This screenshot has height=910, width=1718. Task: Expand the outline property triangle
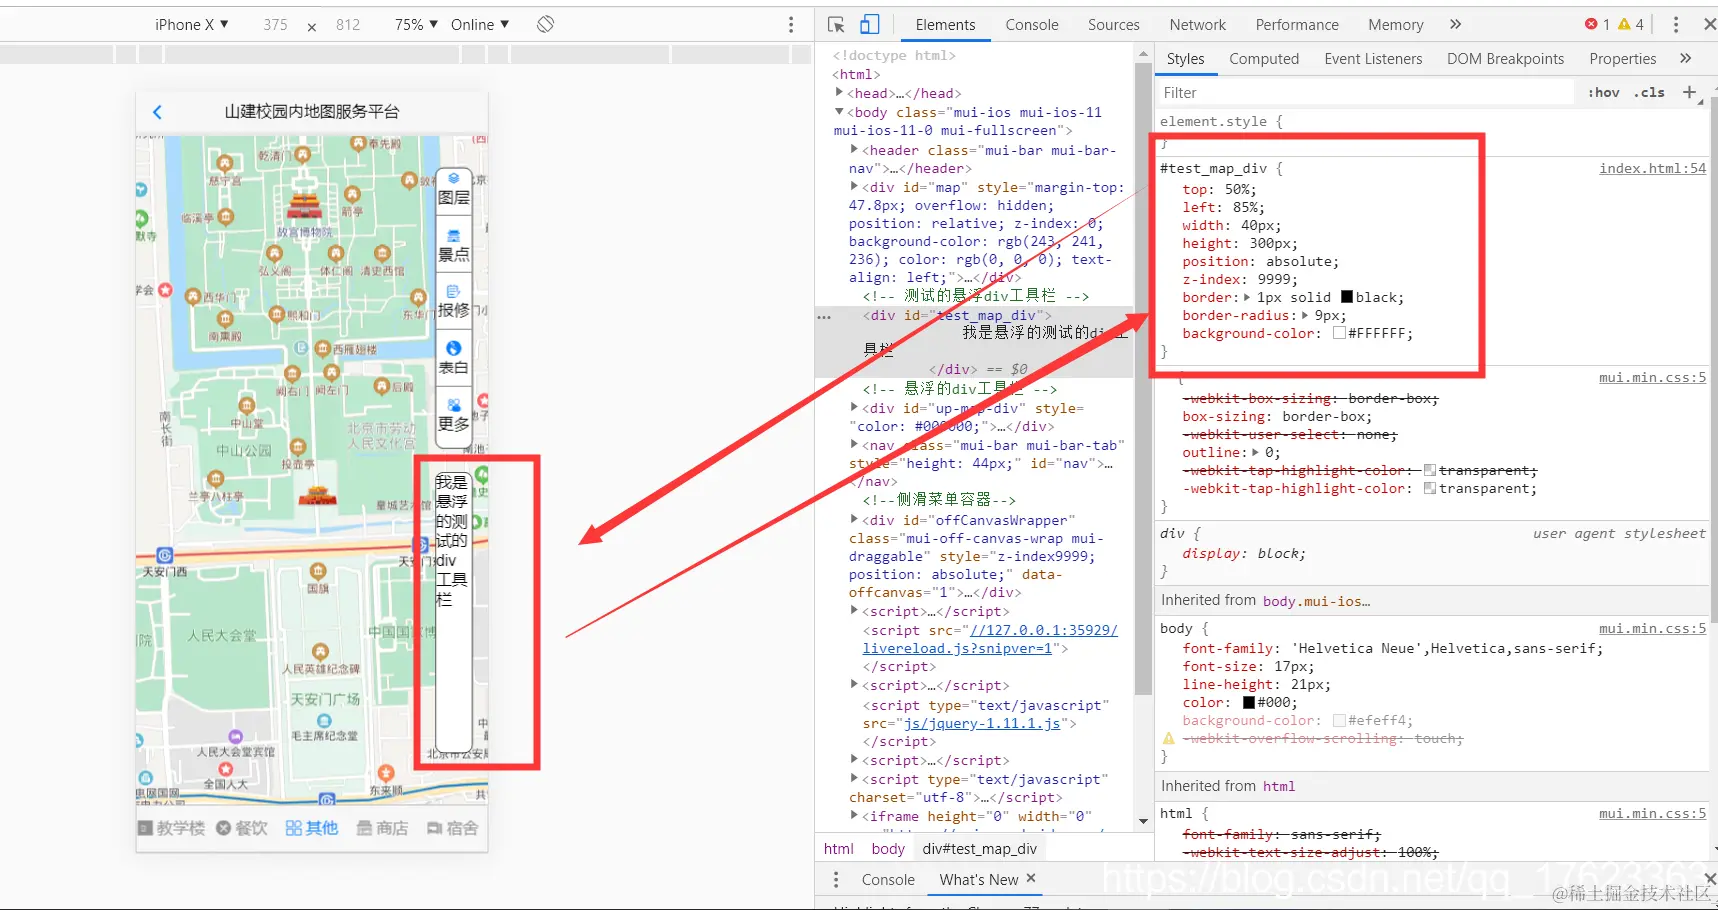(x=1256, y=452)
